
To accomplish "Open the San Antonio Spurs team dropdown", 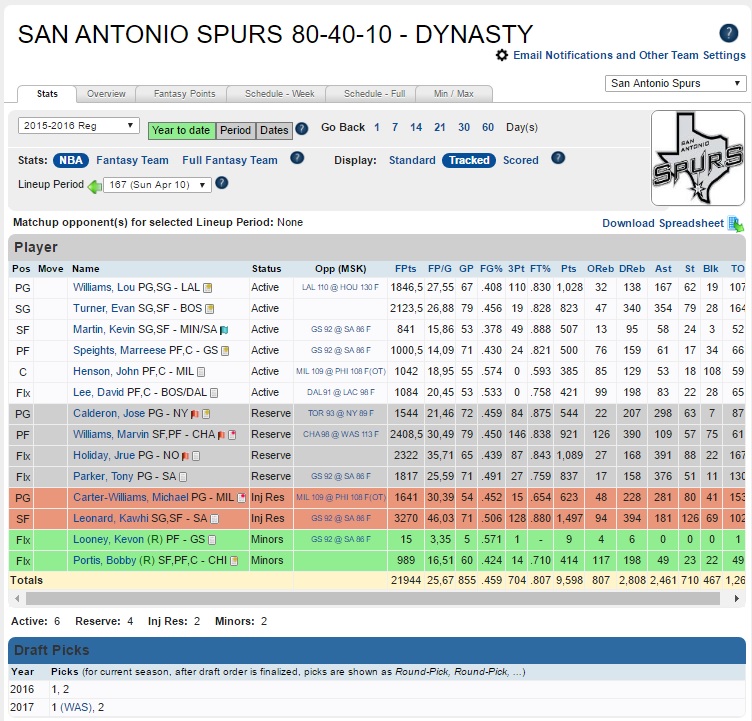I will pyautogui.click(x=675, y=83).
